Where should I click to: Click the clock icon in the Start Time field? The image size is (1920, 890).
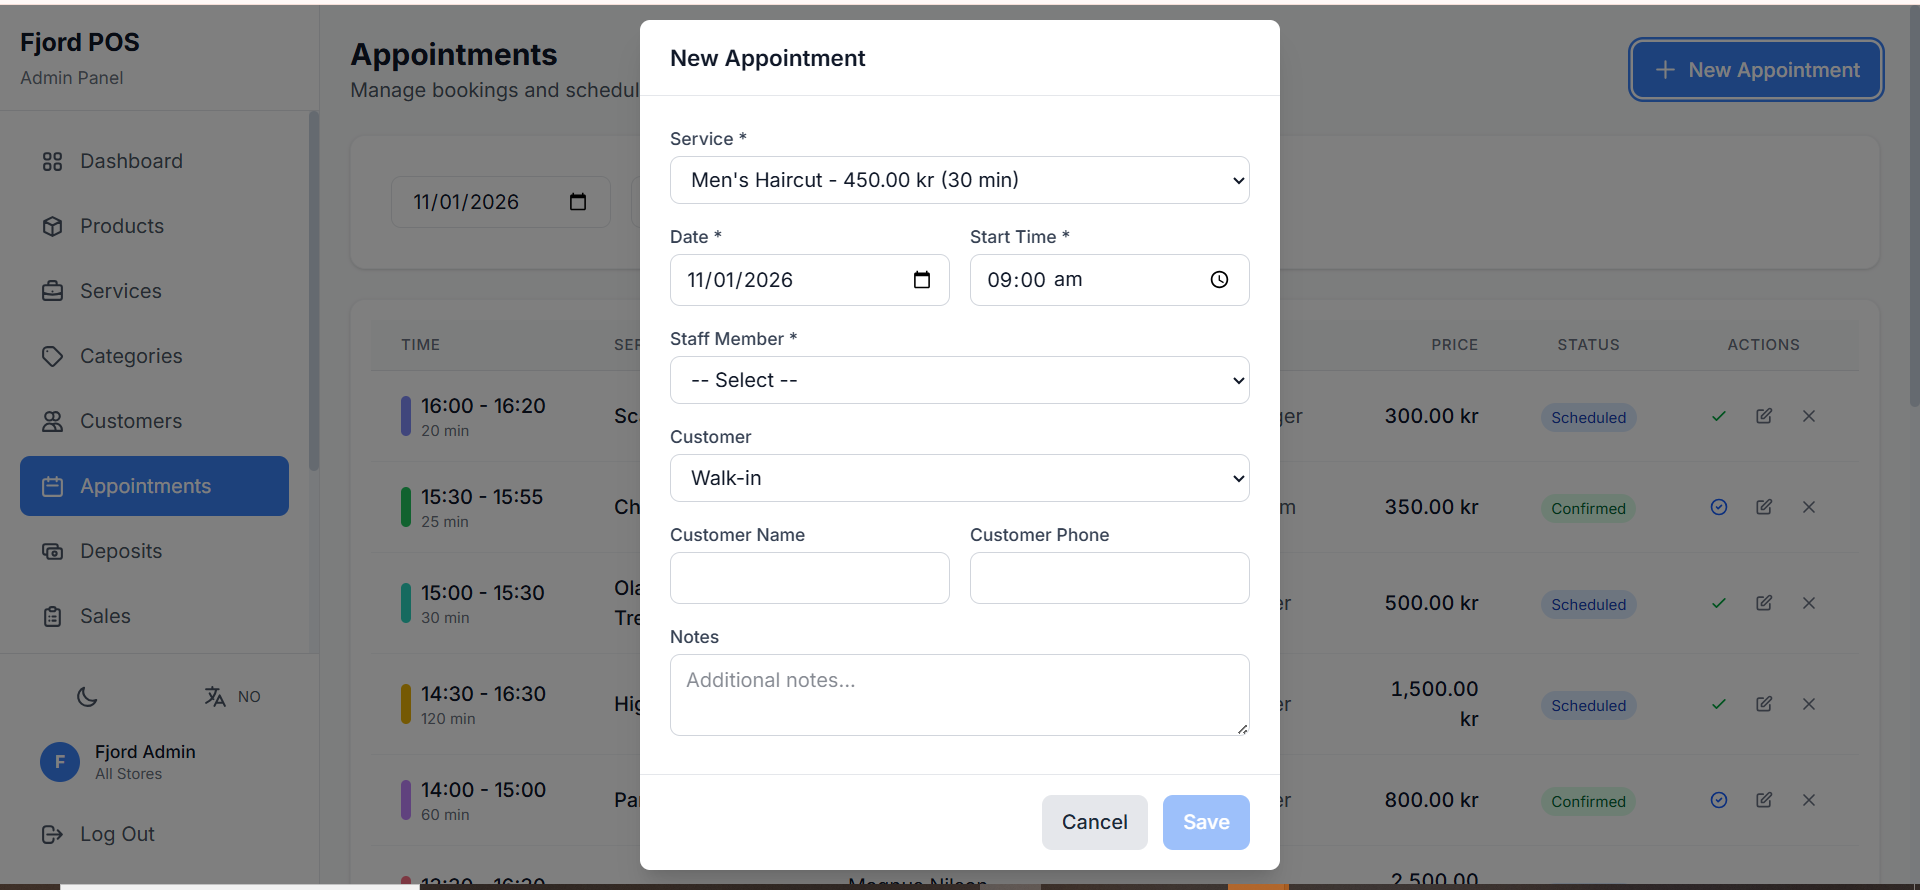(x=1219, y=280)
